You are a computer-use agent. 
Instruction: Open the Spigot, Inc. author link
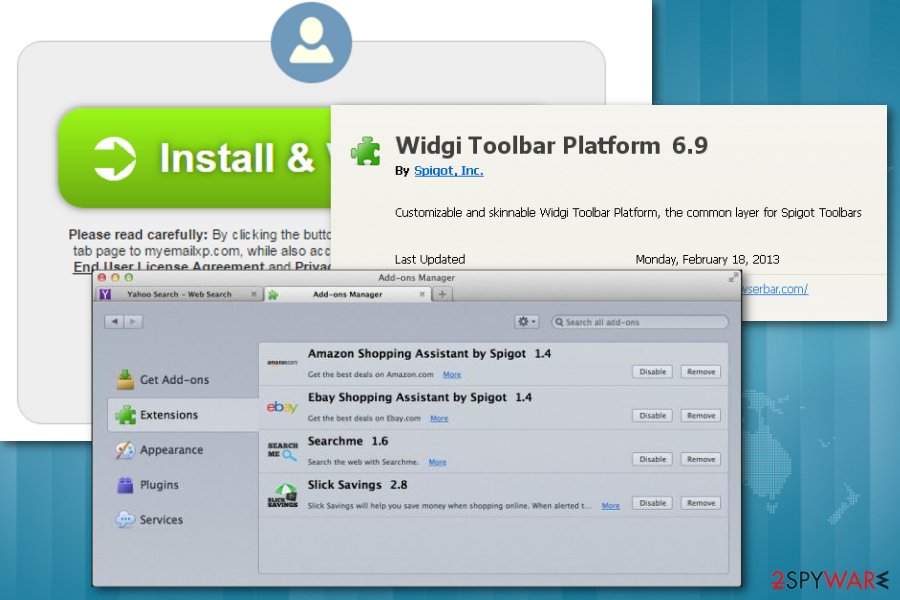click(x=448, y=171)
